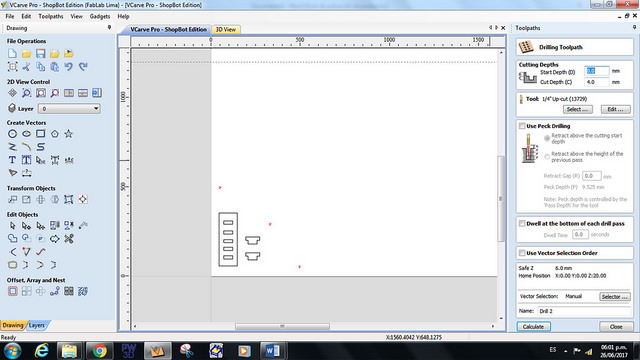
Task: Select the S-shaped curve drawing tool
Action: (x=40, y=147)
